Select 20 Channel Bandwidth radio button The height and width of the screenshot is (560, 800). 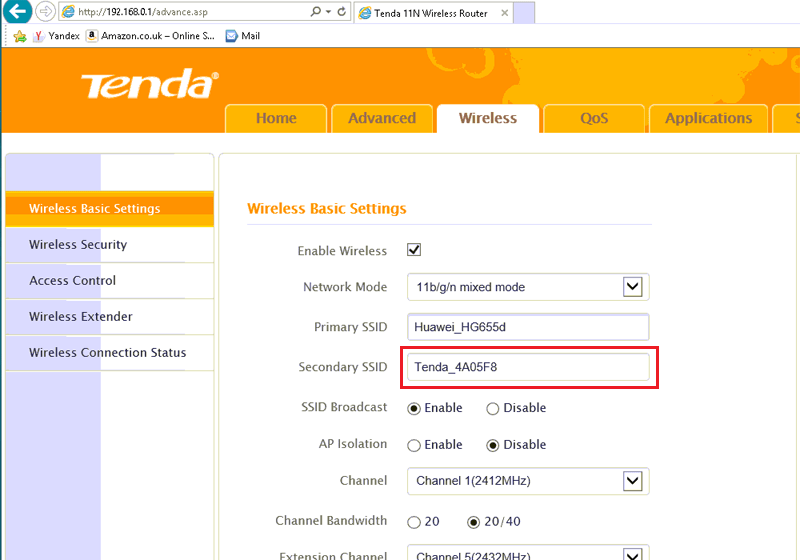pyautogui.click(x=414, y=522)
